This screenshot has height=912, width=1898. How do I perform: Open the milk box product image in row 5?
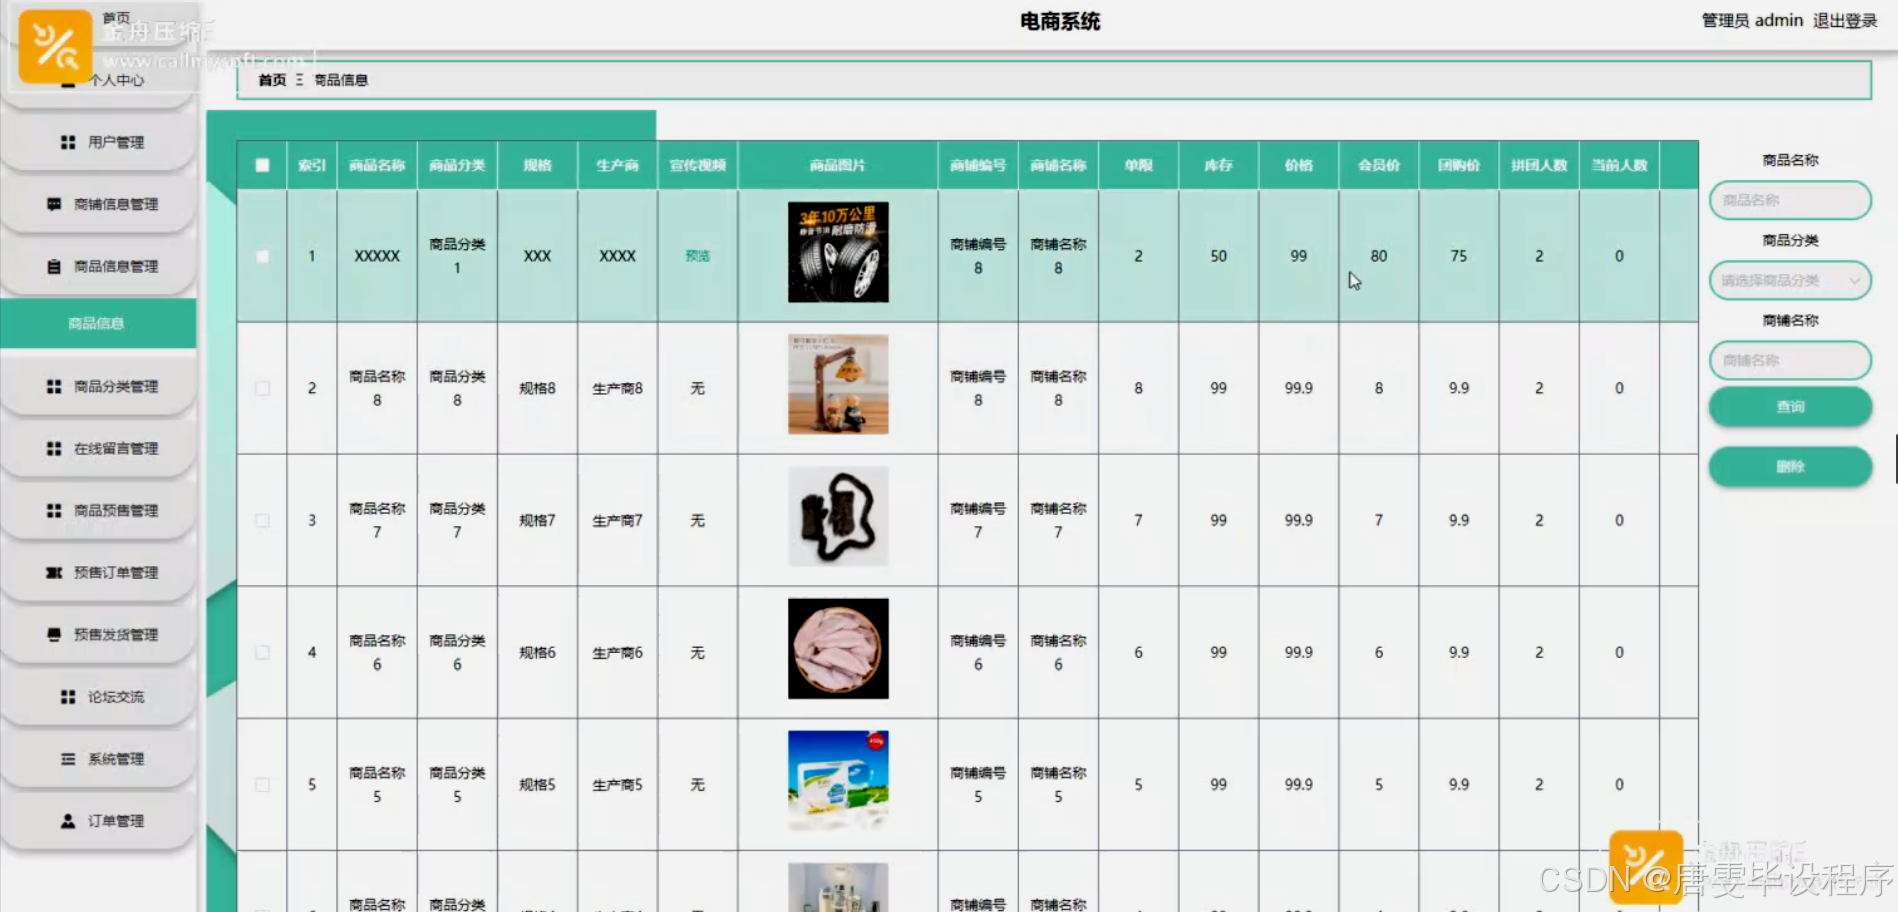click(x=838, y=780)
